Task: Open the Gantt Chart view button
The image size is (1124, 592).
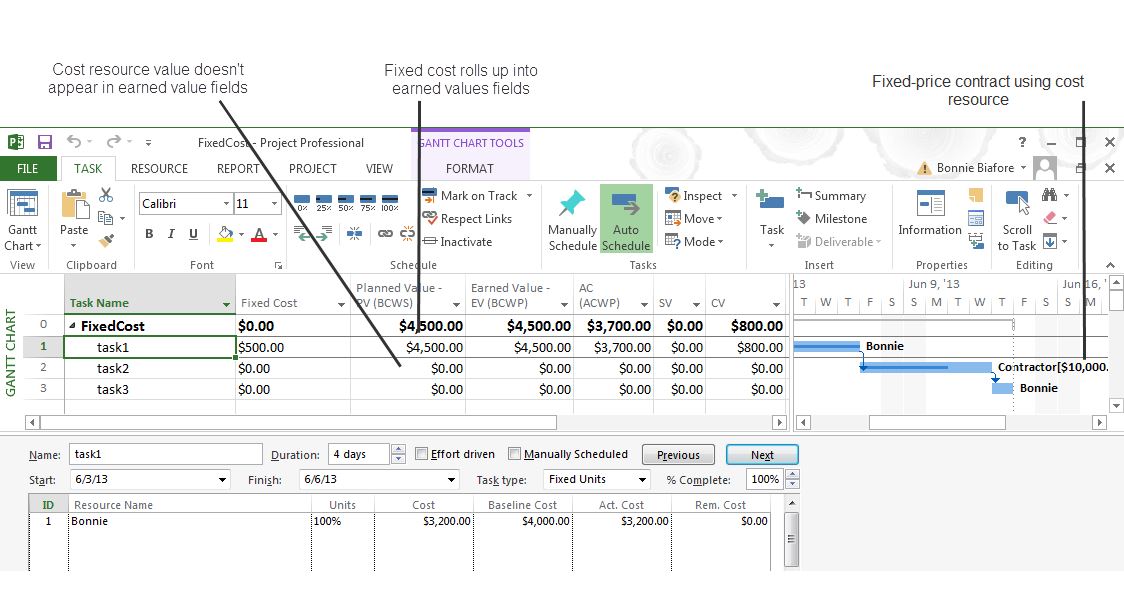Action: click(22, 219)
